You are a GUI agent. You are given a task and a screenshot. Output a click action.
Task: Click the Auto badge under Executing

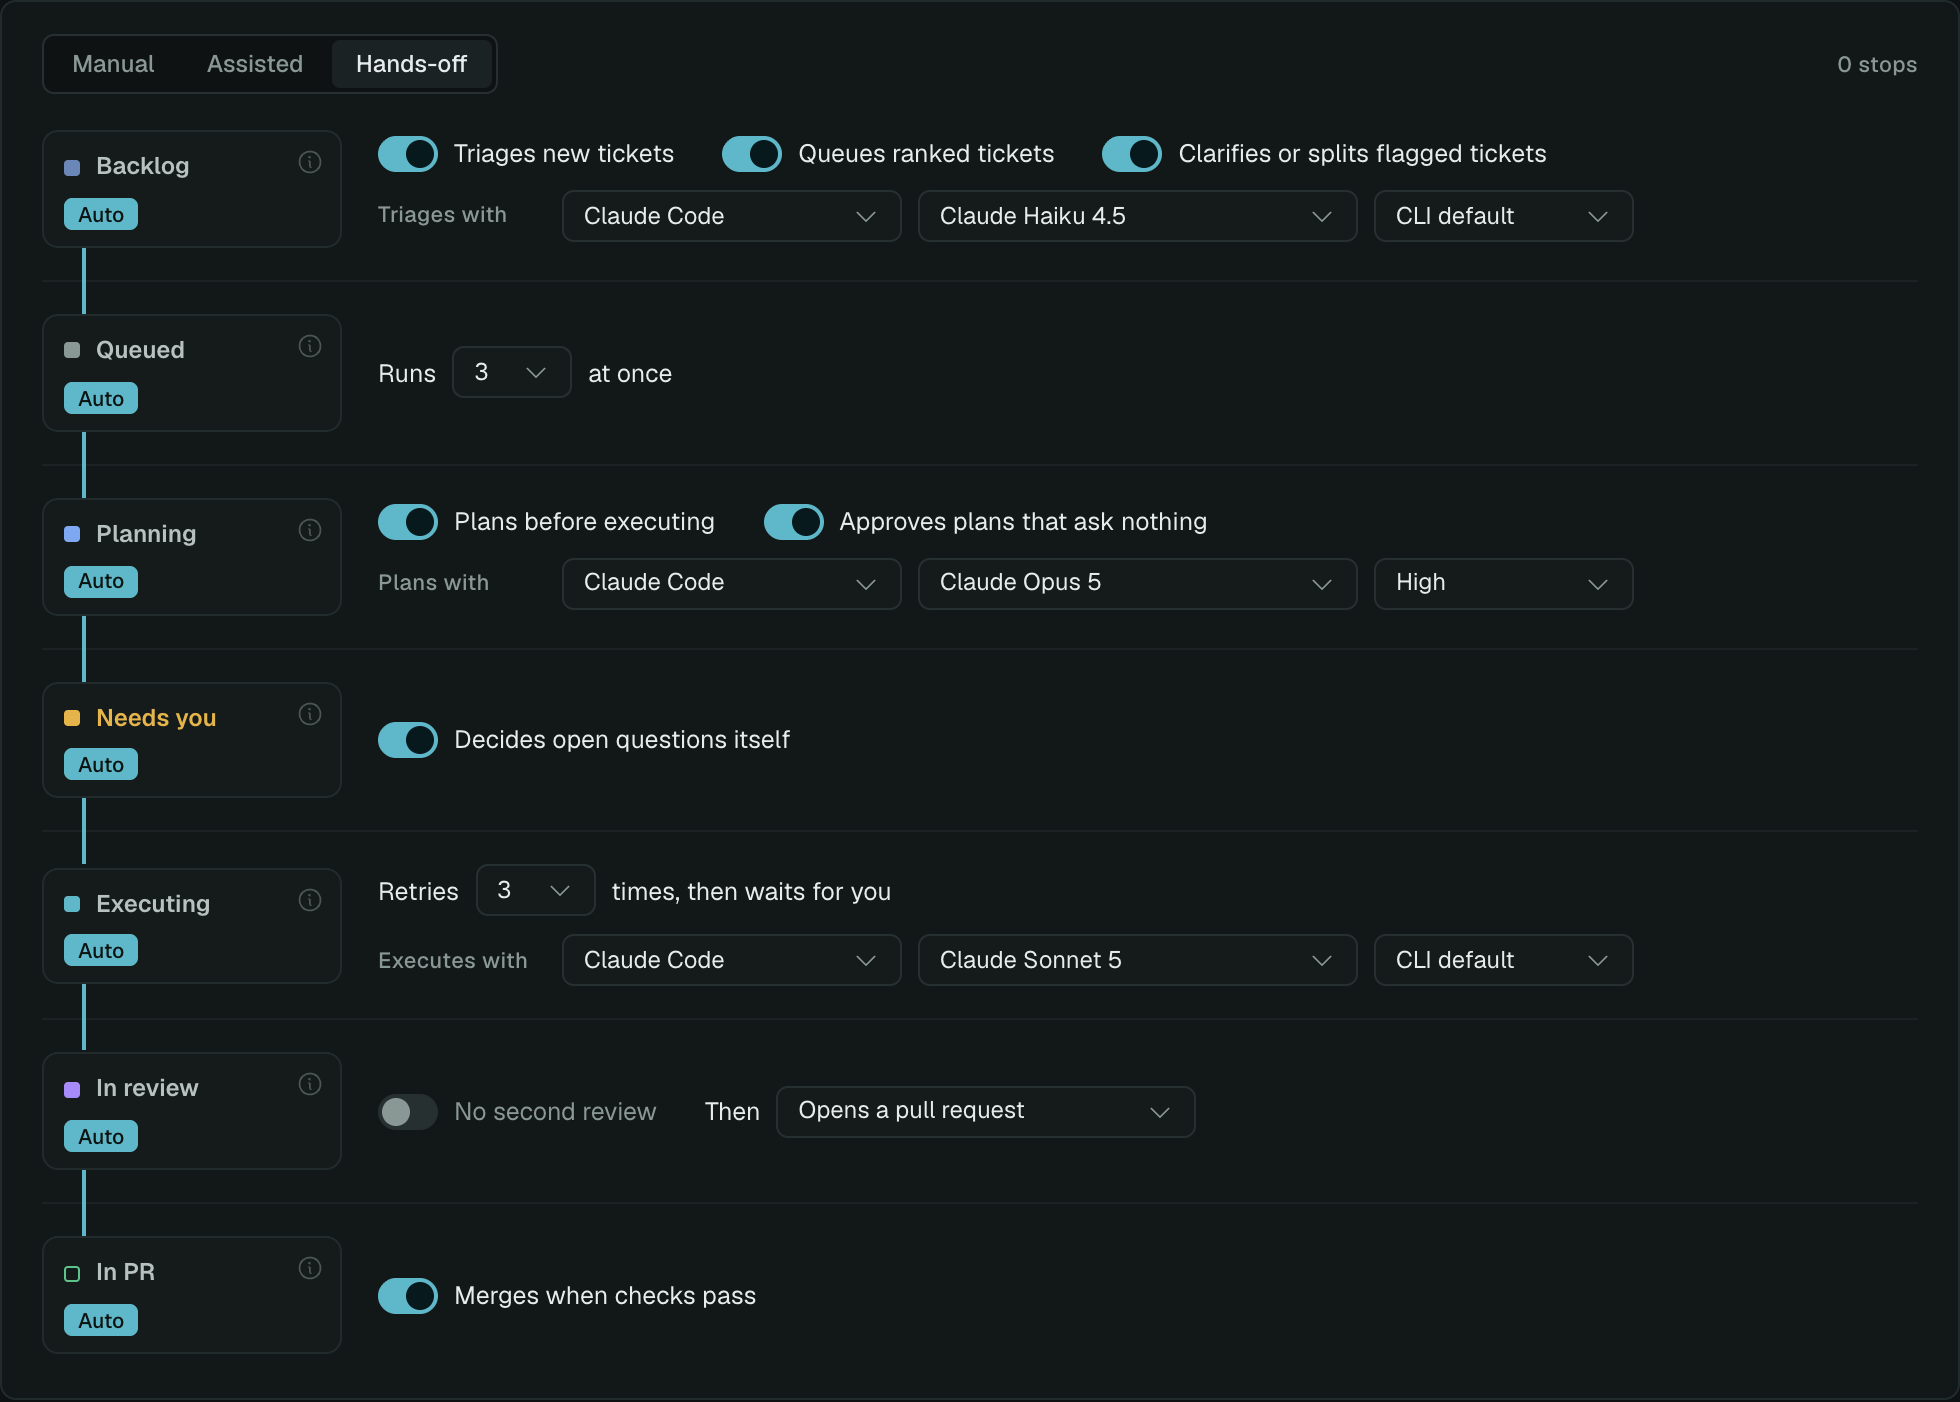click(101, 950)
